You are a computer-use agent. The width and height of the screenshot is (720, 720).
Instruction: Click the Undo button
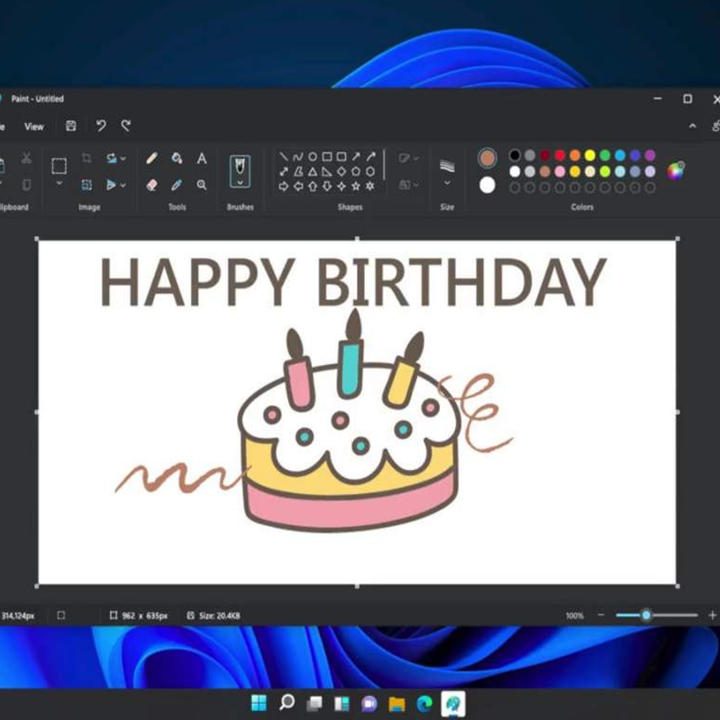(101, 126)
